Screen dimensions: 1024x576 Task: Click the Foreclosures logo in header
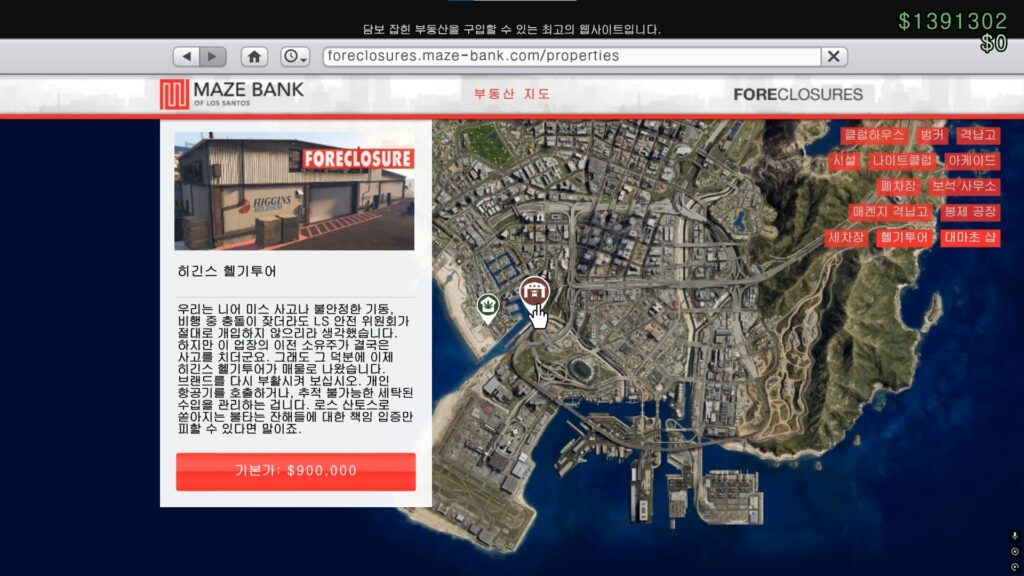pyautogui.click(x=797, y=95)
